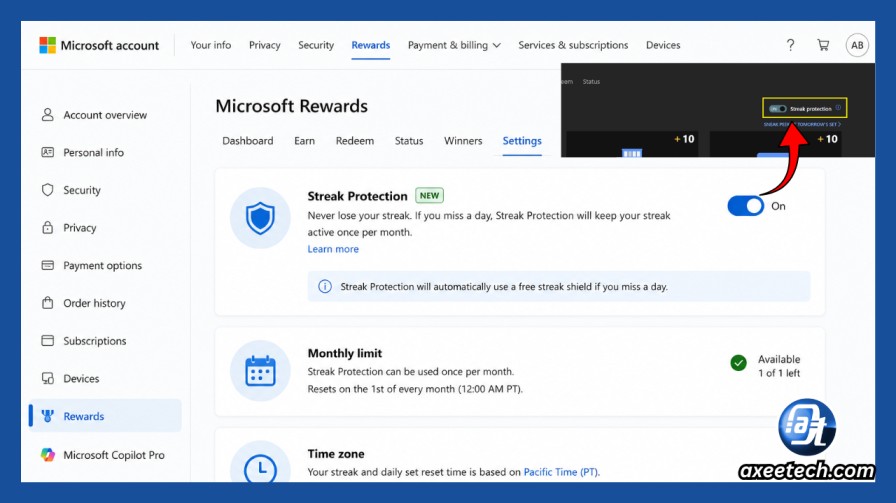896x503 pixels.
Task: Open Account overview in sidebar
Action: (105, 115)
